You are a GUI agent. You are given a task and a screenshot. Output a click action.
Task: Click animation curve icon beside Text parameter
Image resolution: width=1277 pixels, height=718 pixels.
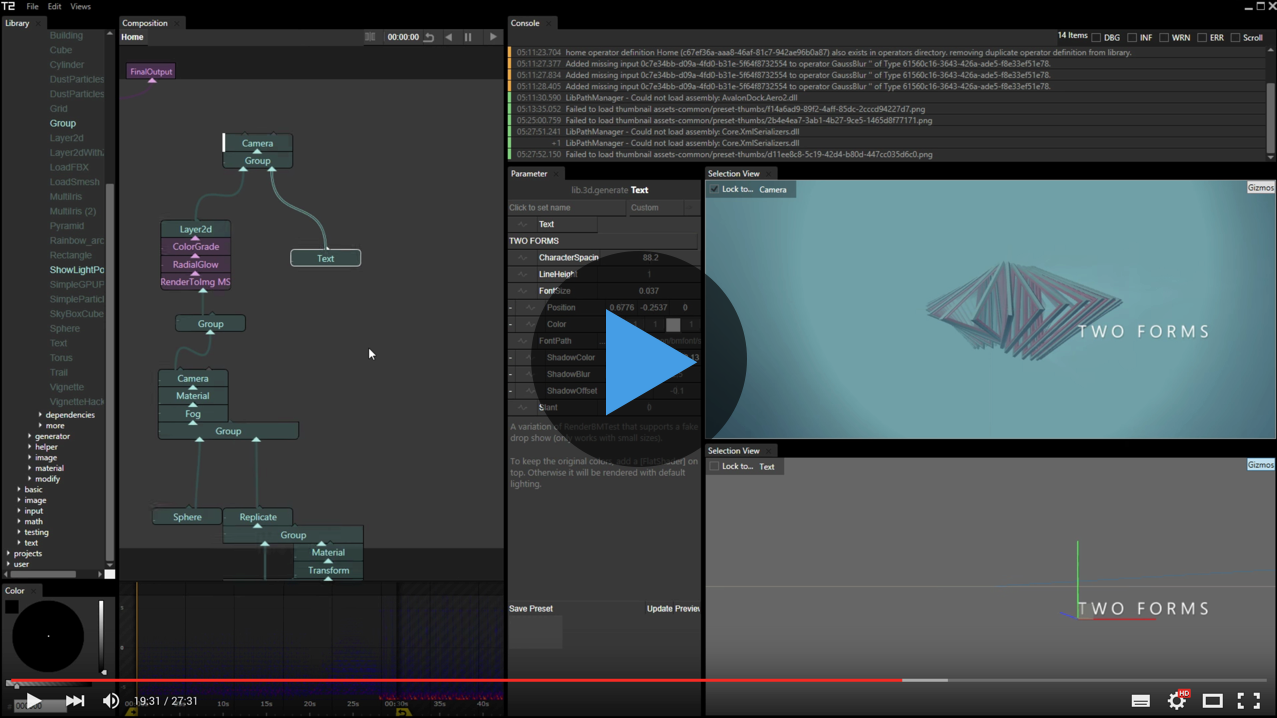pos(522,224)
